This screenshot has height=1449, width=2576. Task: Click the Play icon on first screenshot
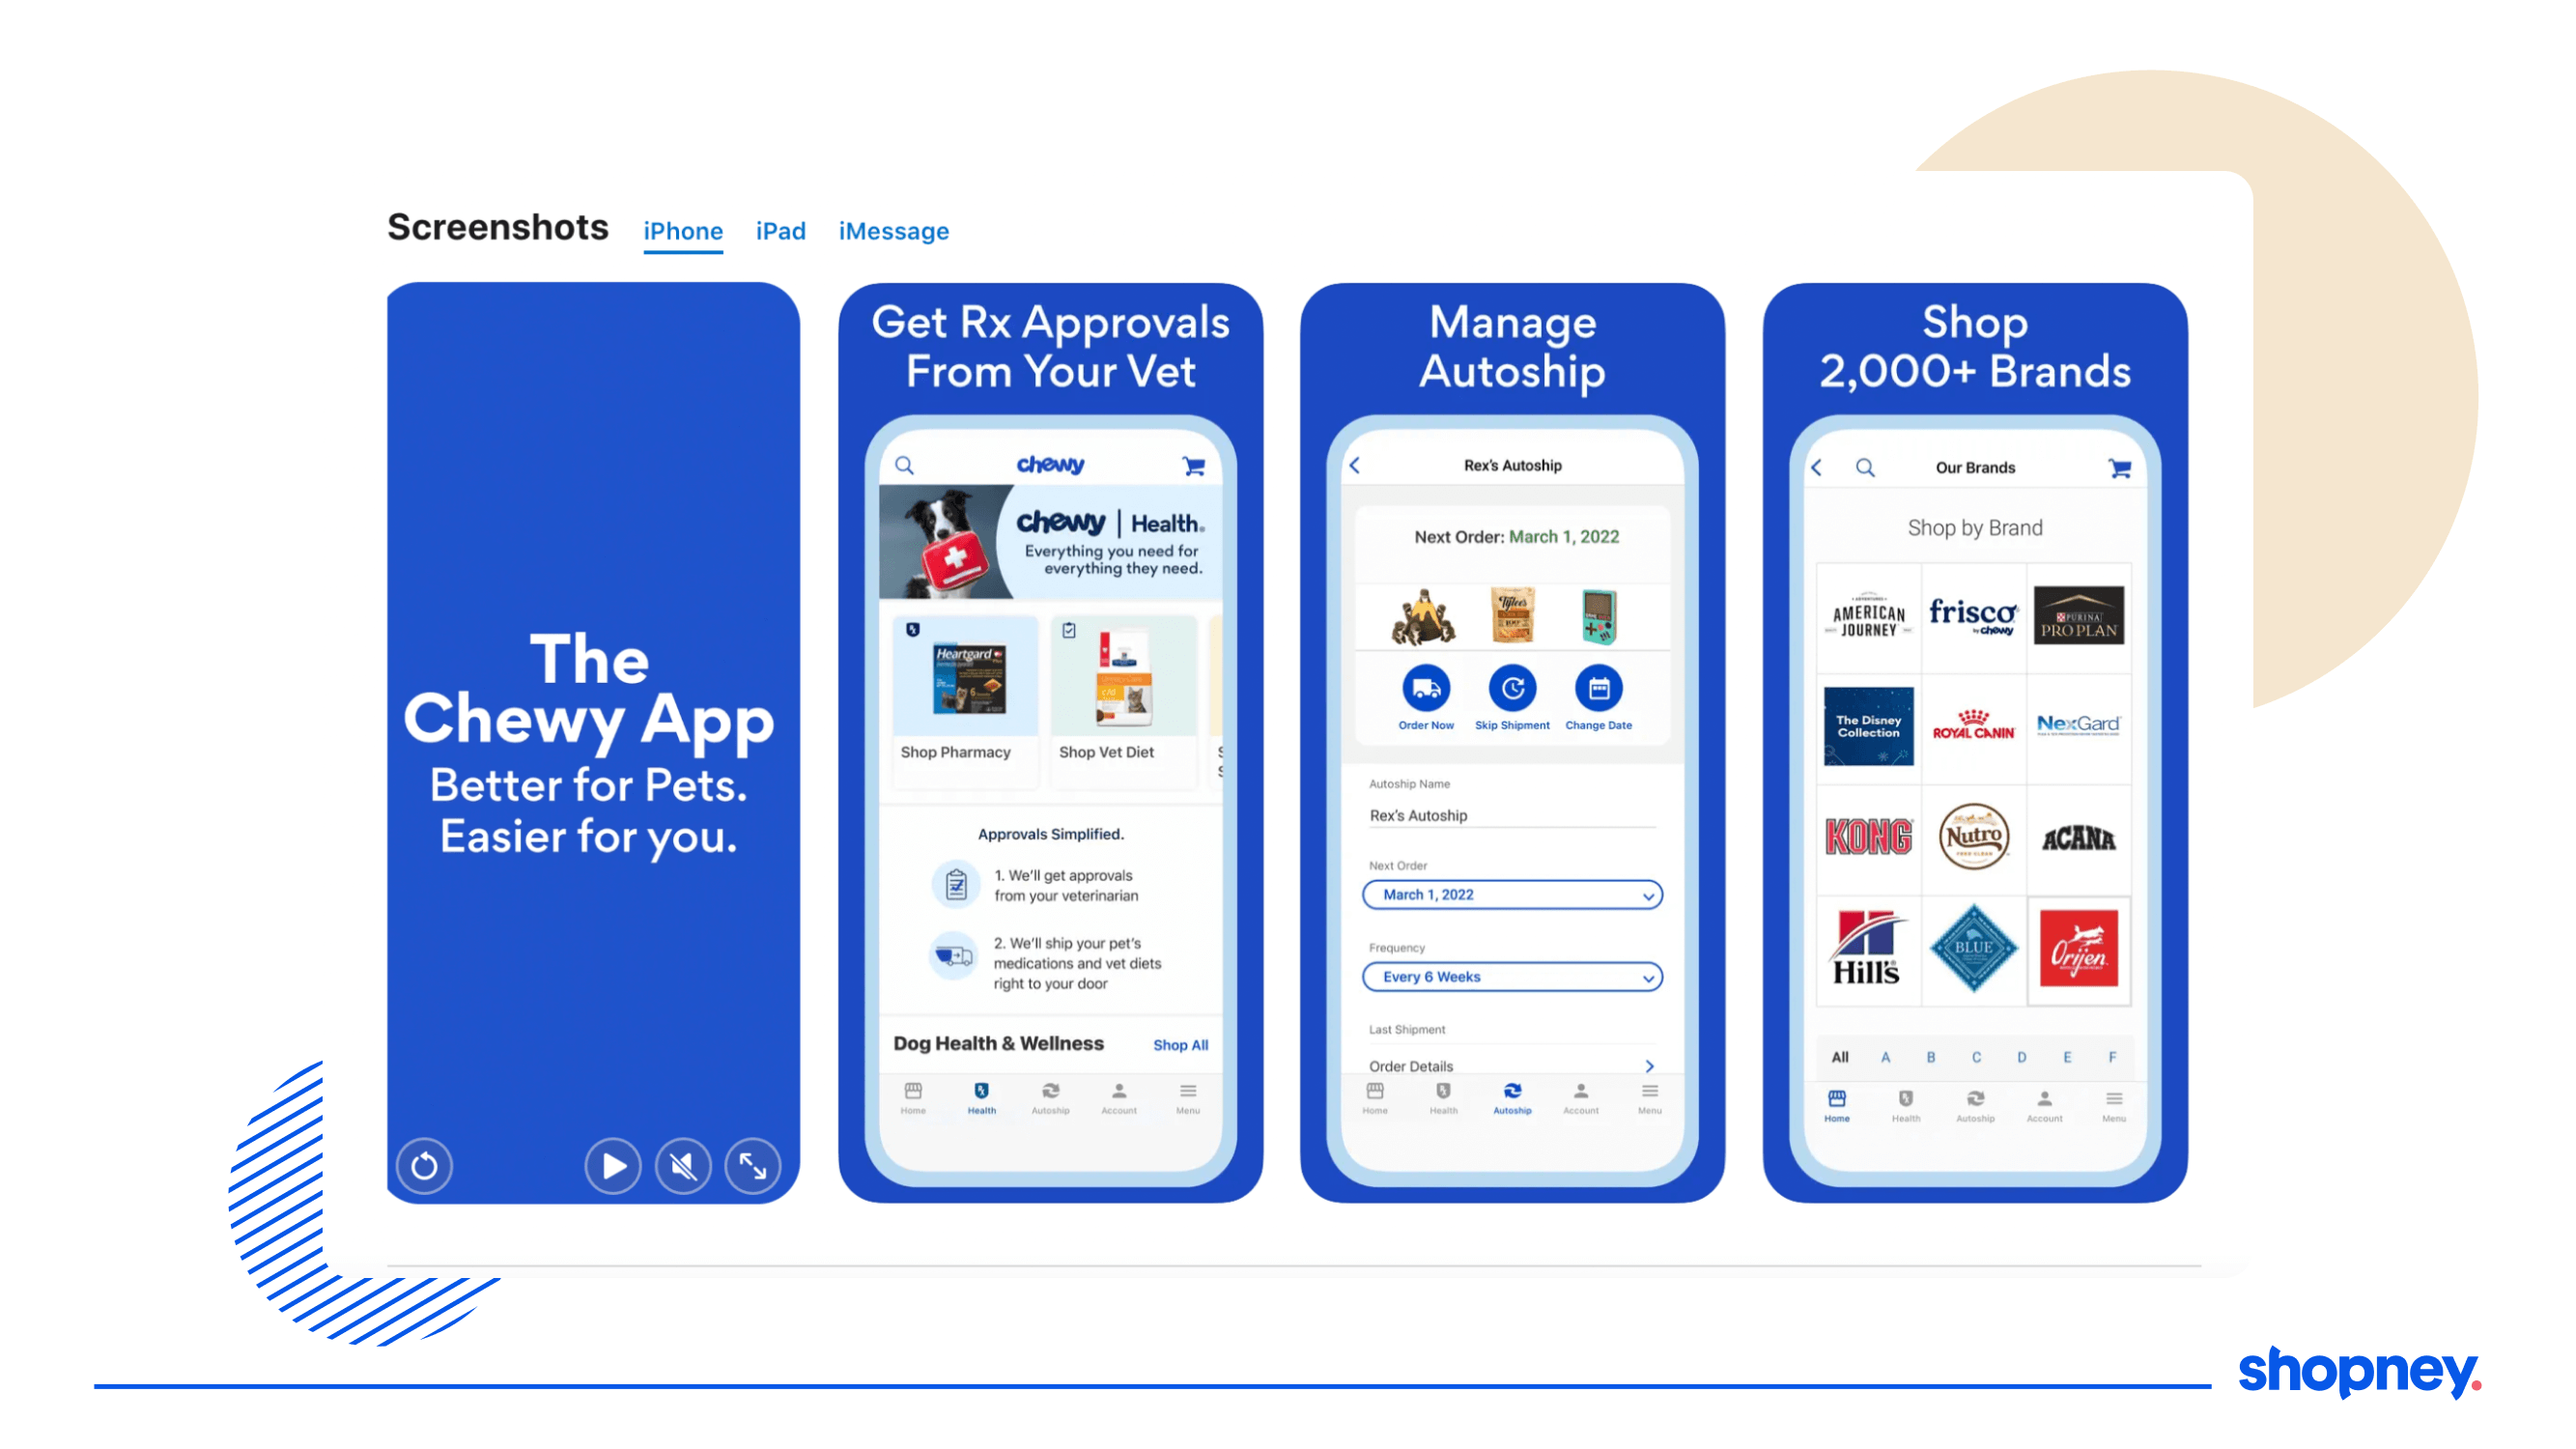[x=615, y=1162]
